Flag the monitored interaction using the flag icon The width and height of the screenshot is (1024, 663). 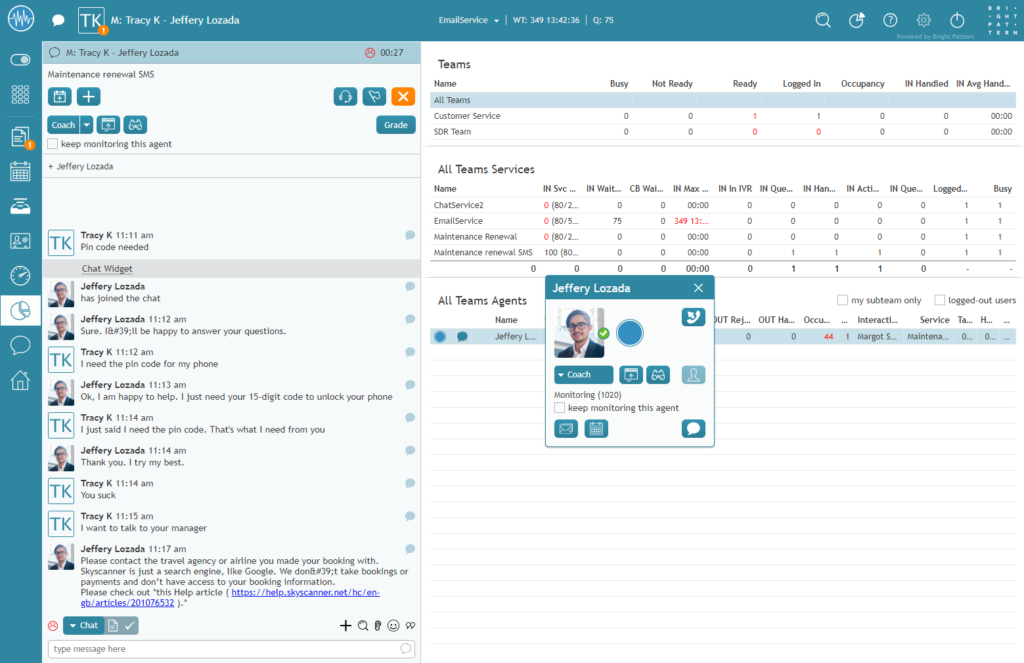click(376, 96)
